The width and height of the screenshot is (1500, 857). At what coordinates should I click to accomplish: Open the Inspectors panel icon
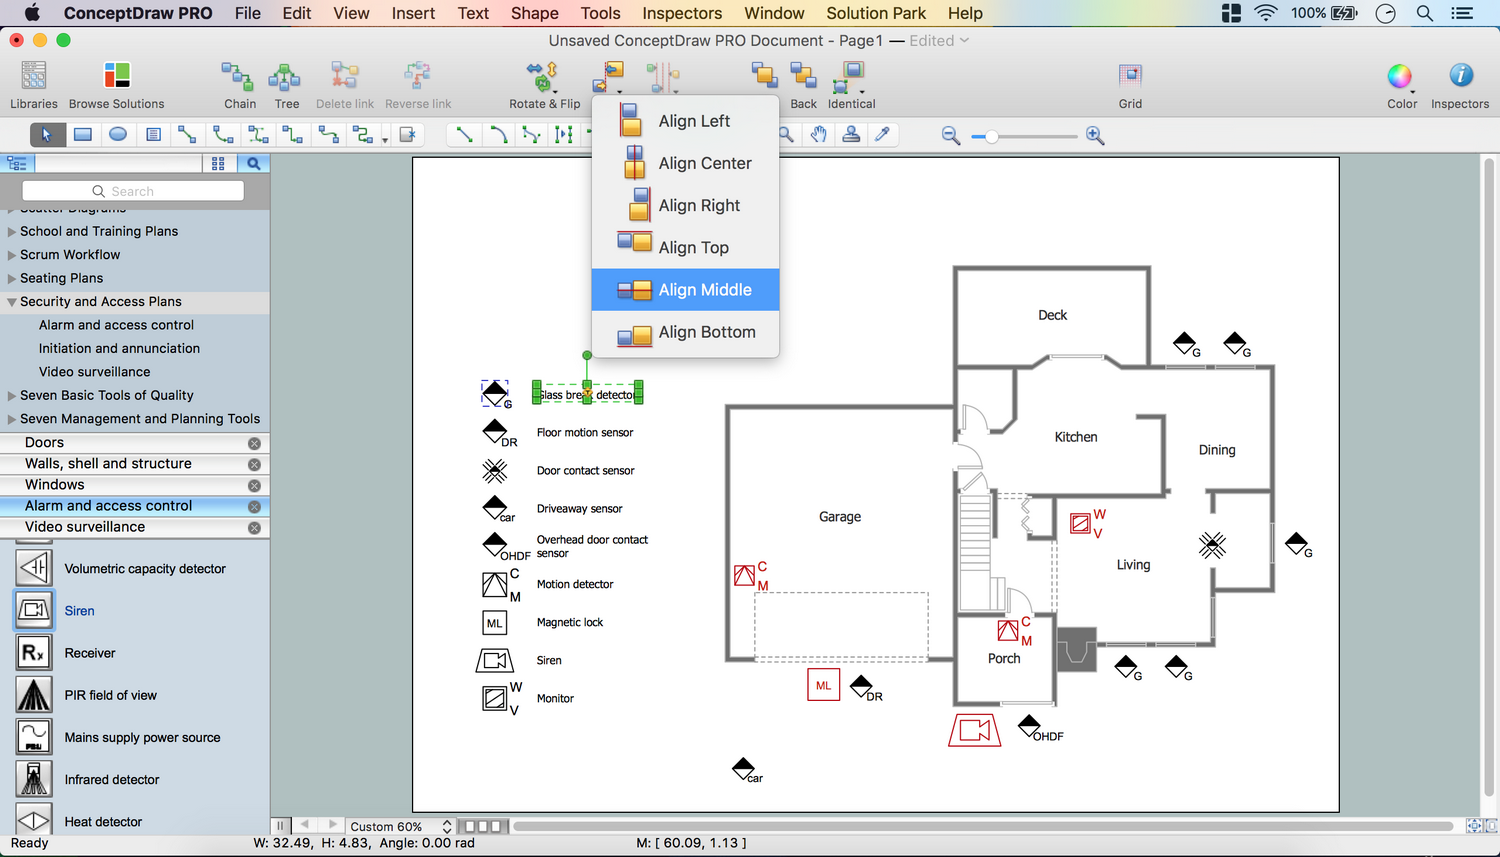click(1459, 77)
